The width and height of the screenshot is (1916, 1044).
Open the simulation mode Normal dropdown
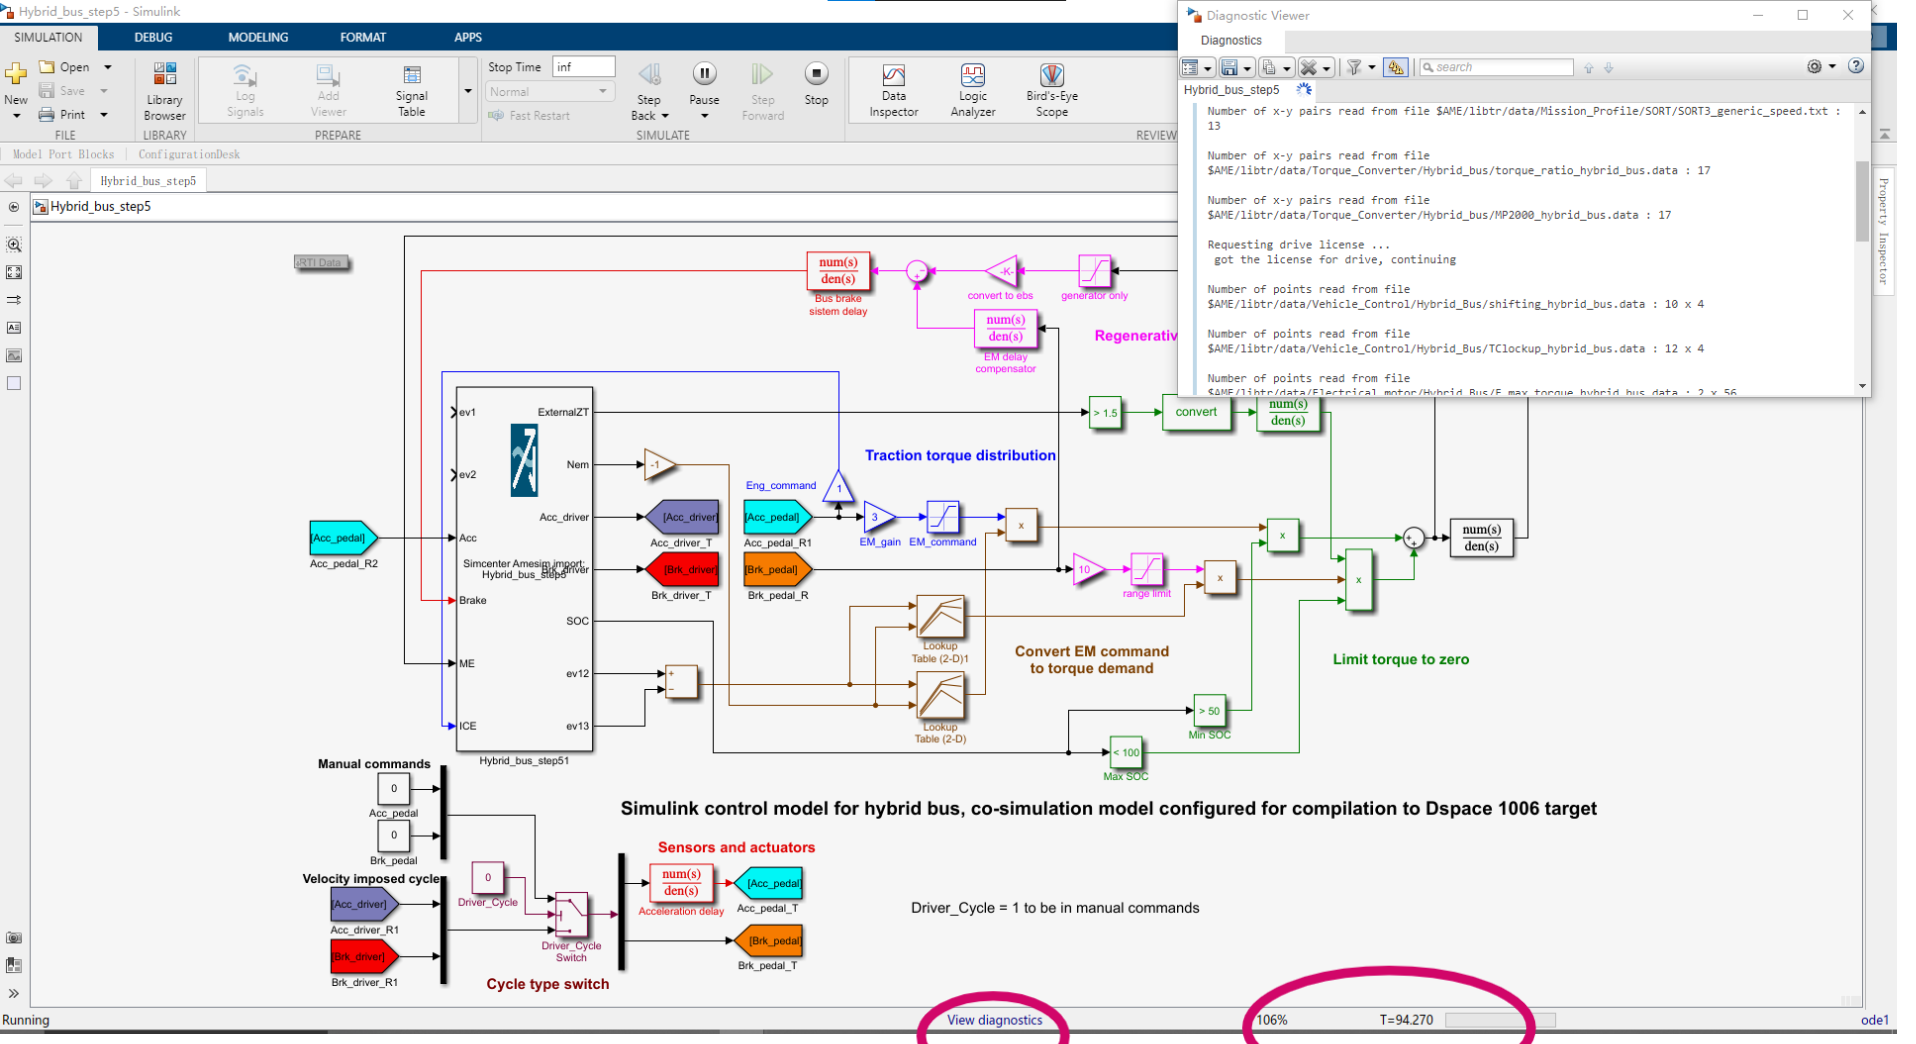pyautogui.click(x=549, y=91)
